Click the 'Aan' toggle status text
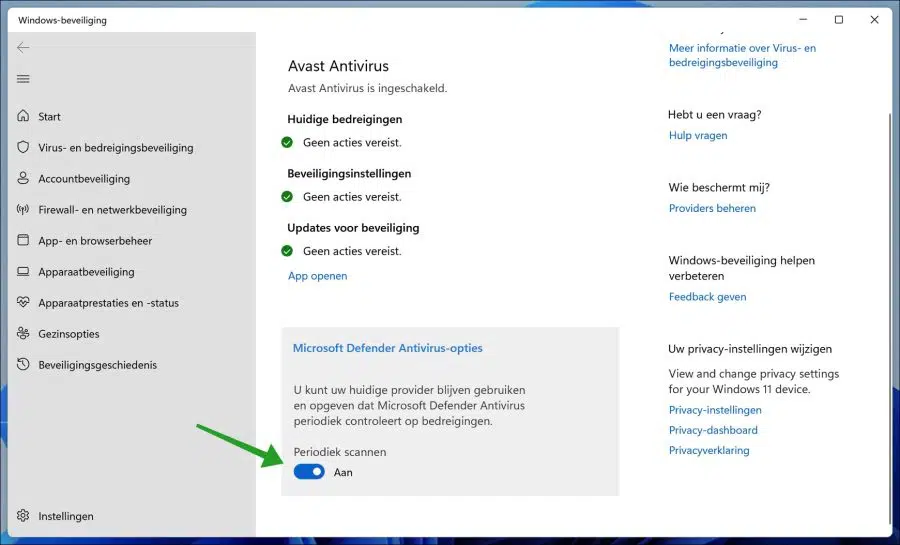Image resolution: width=900 pixels, height=545 pixels. 343,472
